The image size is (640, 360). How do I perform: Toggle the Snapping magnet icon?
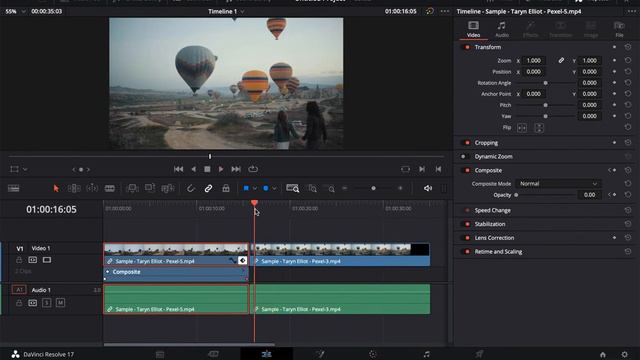pos(190,188)
